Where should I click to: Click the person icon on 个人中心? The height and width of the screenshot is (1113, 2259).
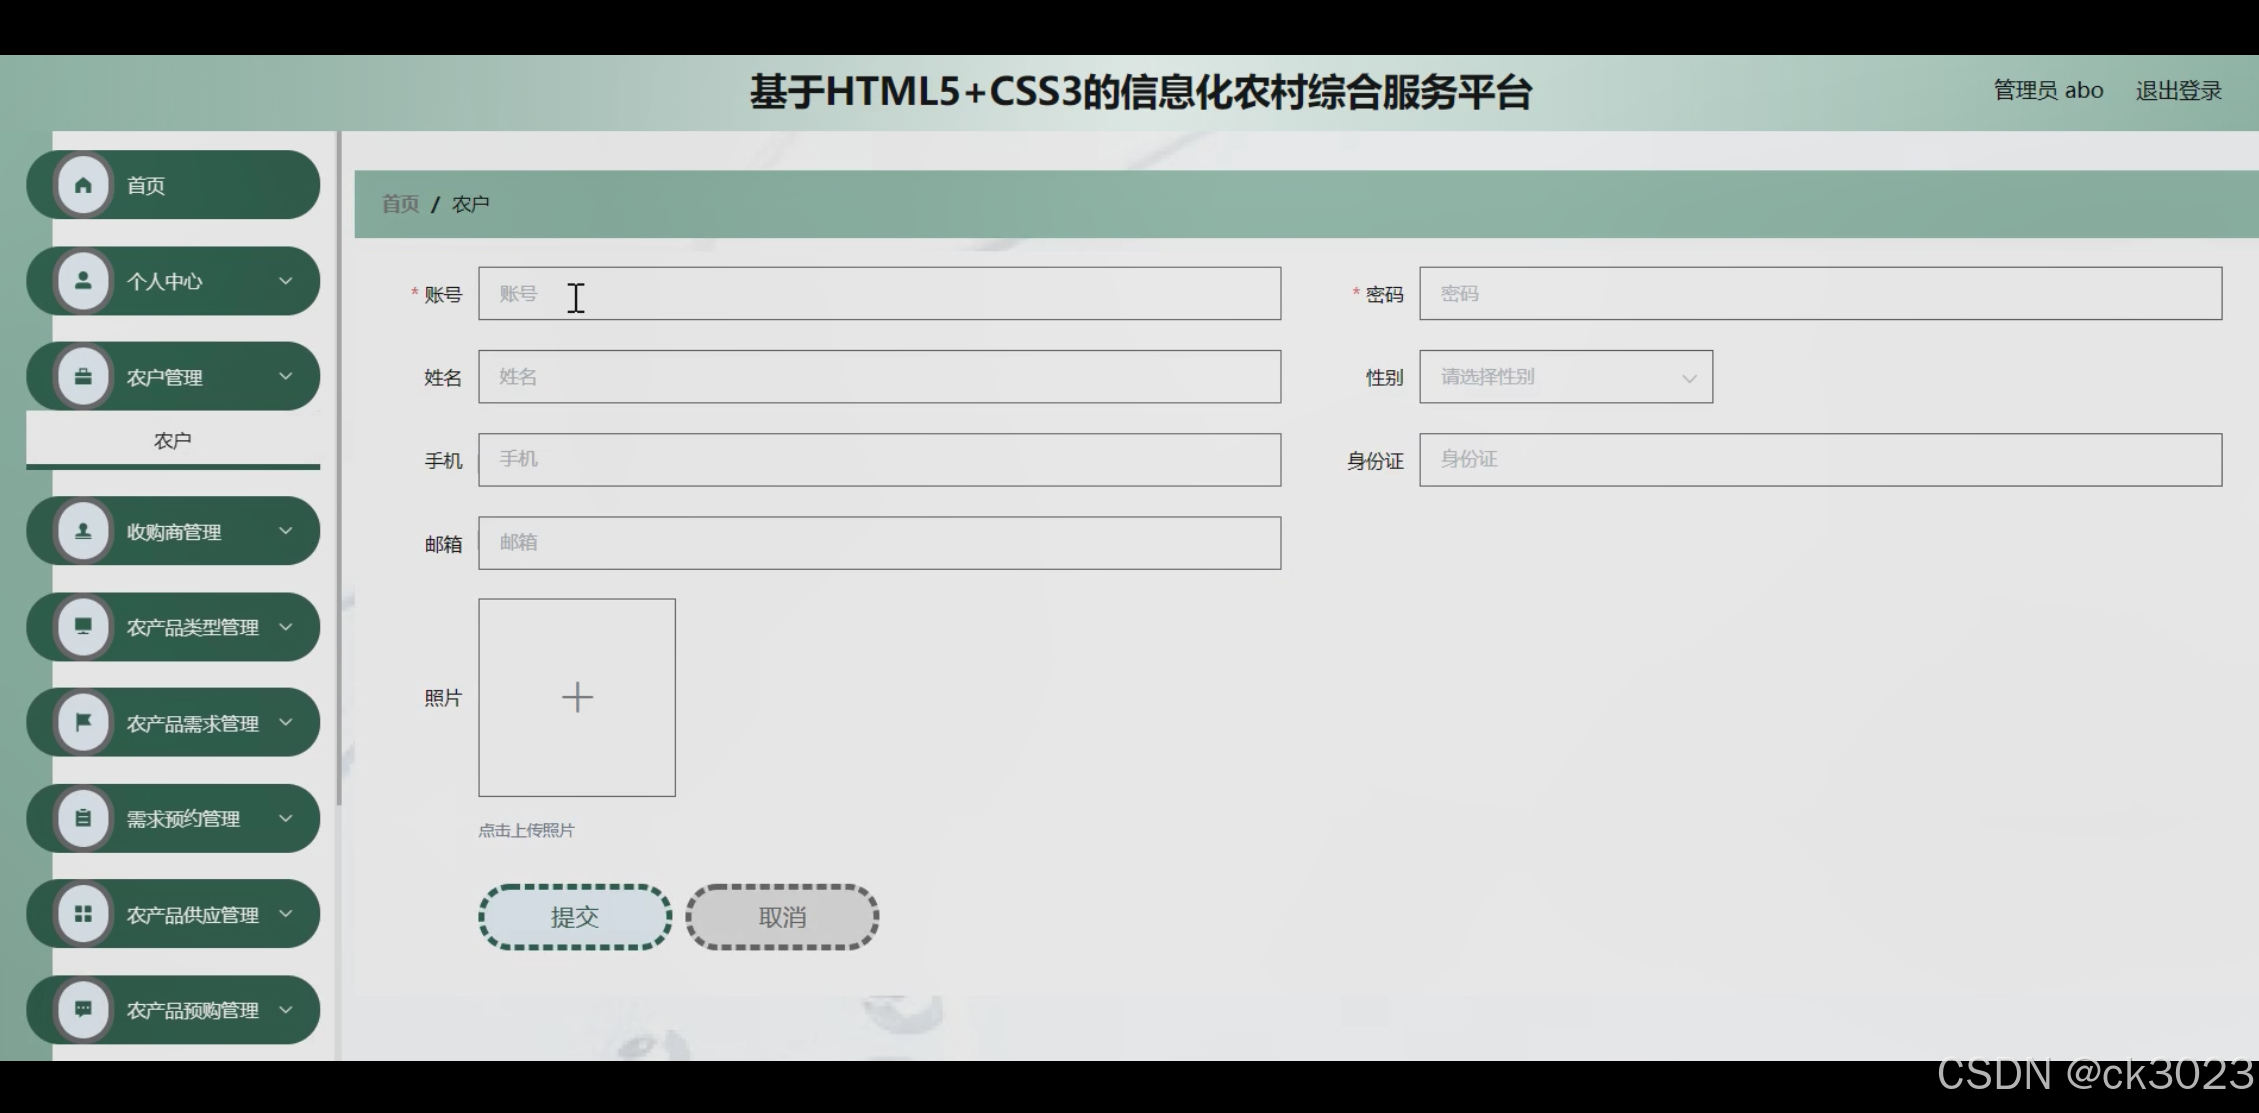pyautogui.click(x=84, y=281)
